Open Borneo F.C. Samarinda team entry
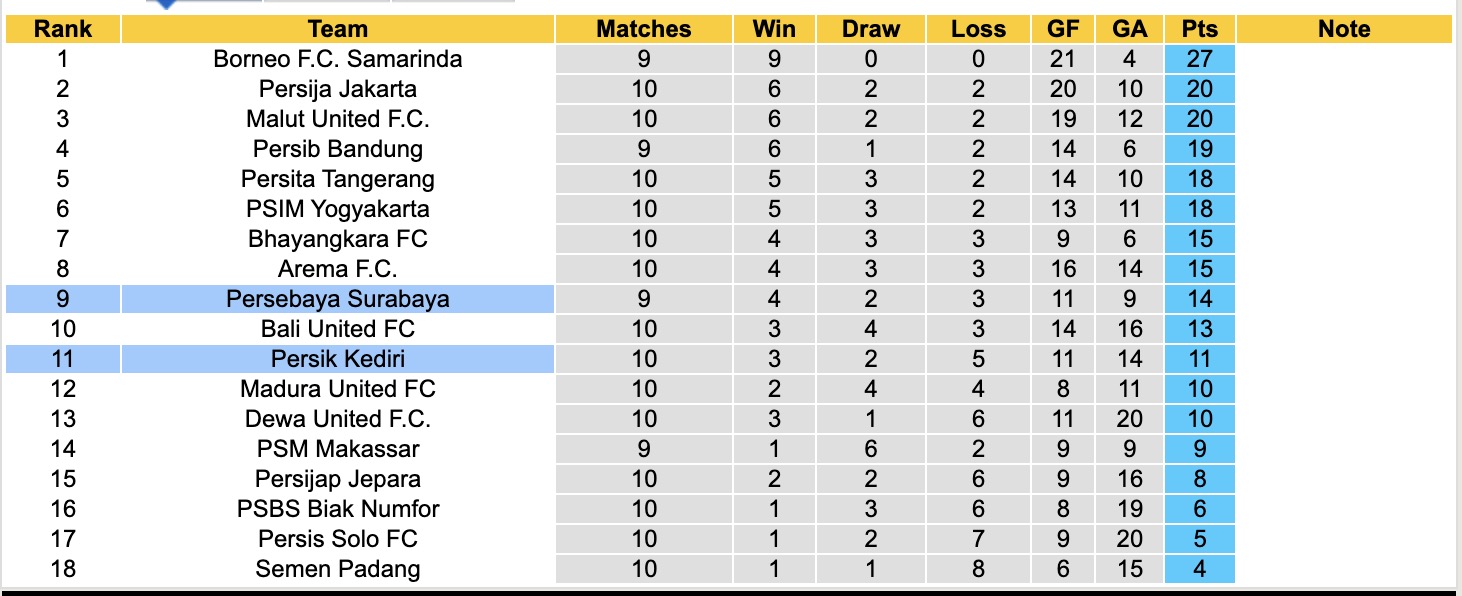Viewport: 1462px width, 596px height. 338,59
